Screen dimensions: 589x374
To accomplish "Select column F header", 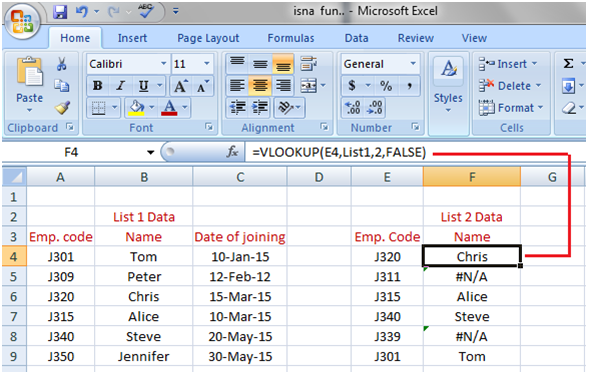I will [472, 177].
